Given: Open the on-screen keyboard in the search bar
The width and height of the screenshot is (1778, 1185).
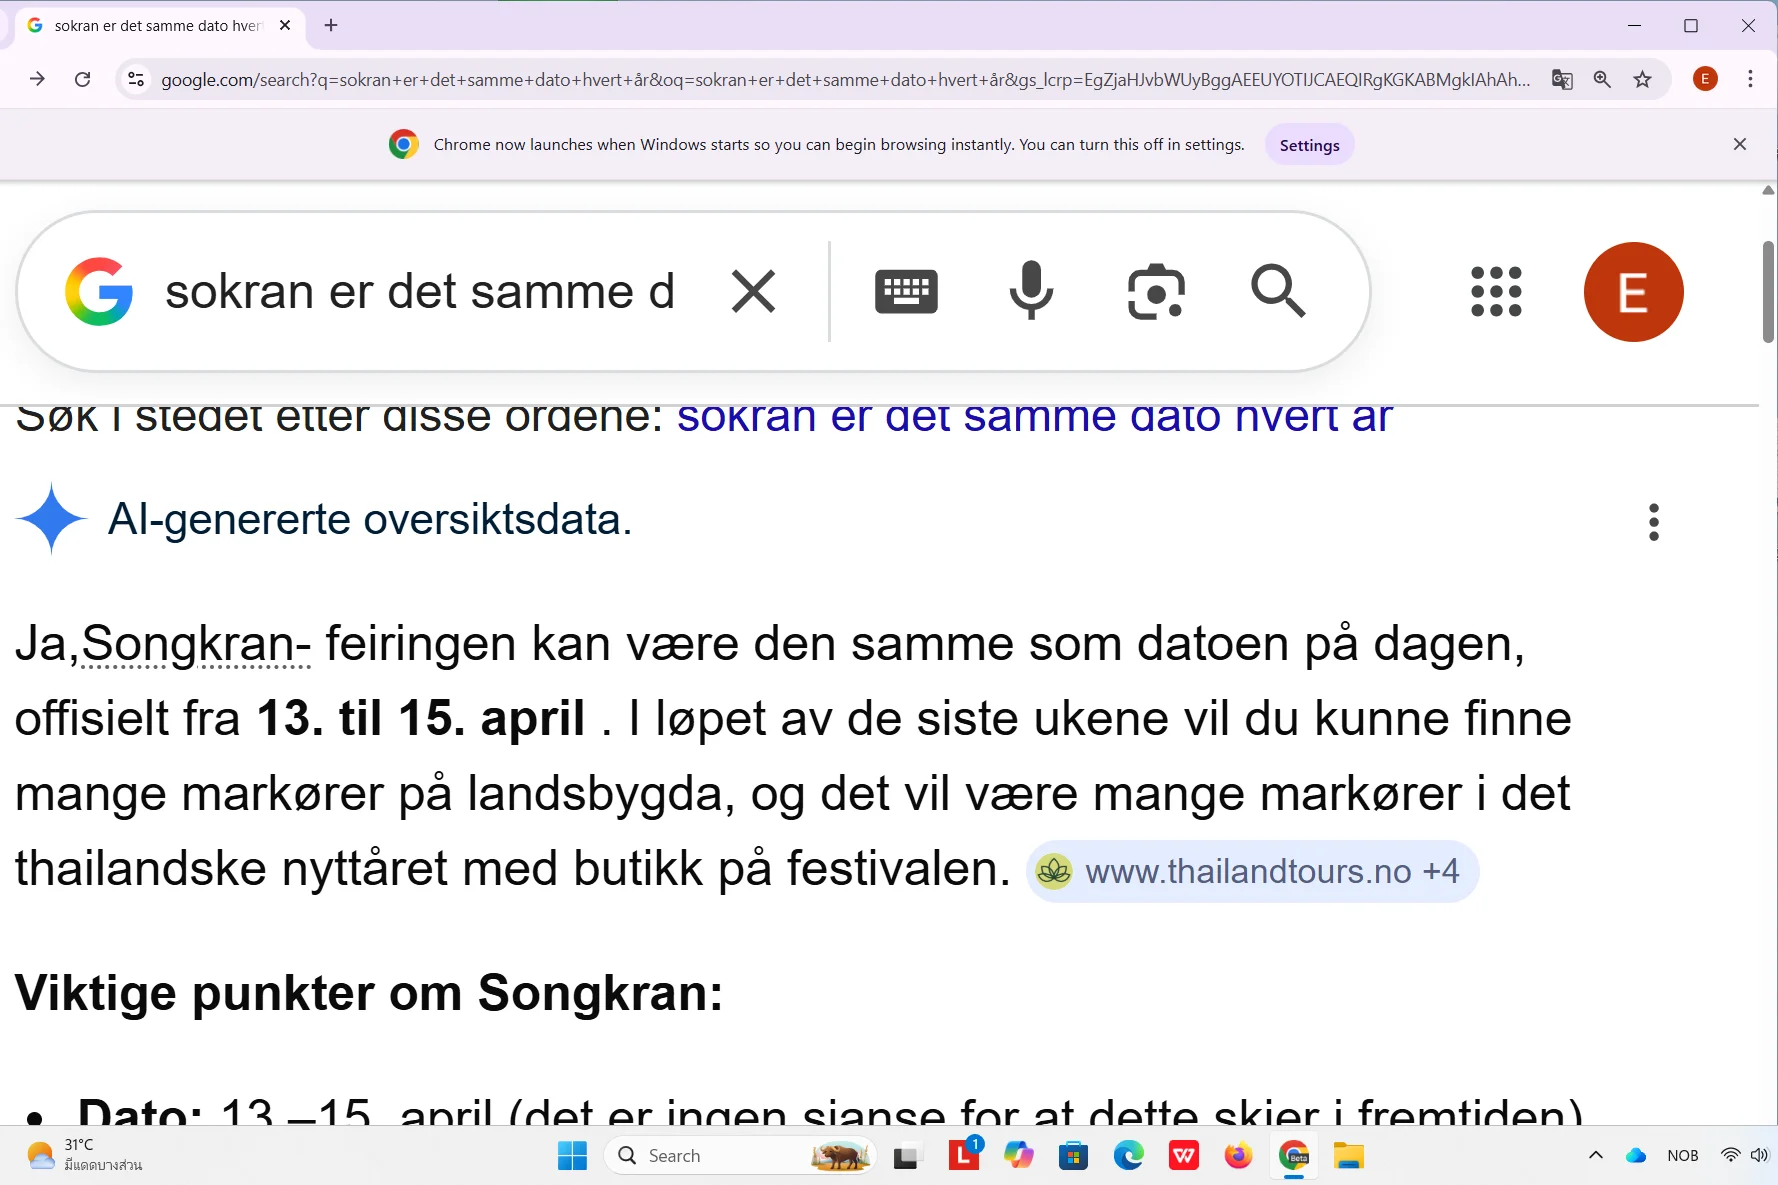Looking at the screenshot, I should [906, 291].
